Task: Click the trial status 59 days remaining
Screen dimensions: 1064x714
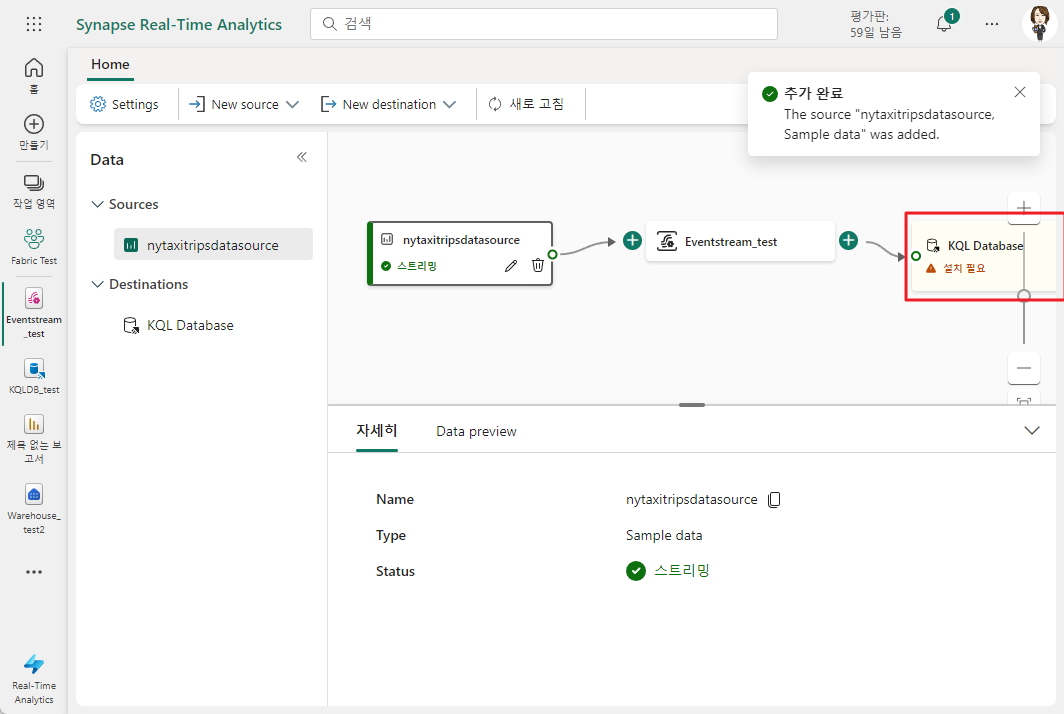Action: point(875,24)
